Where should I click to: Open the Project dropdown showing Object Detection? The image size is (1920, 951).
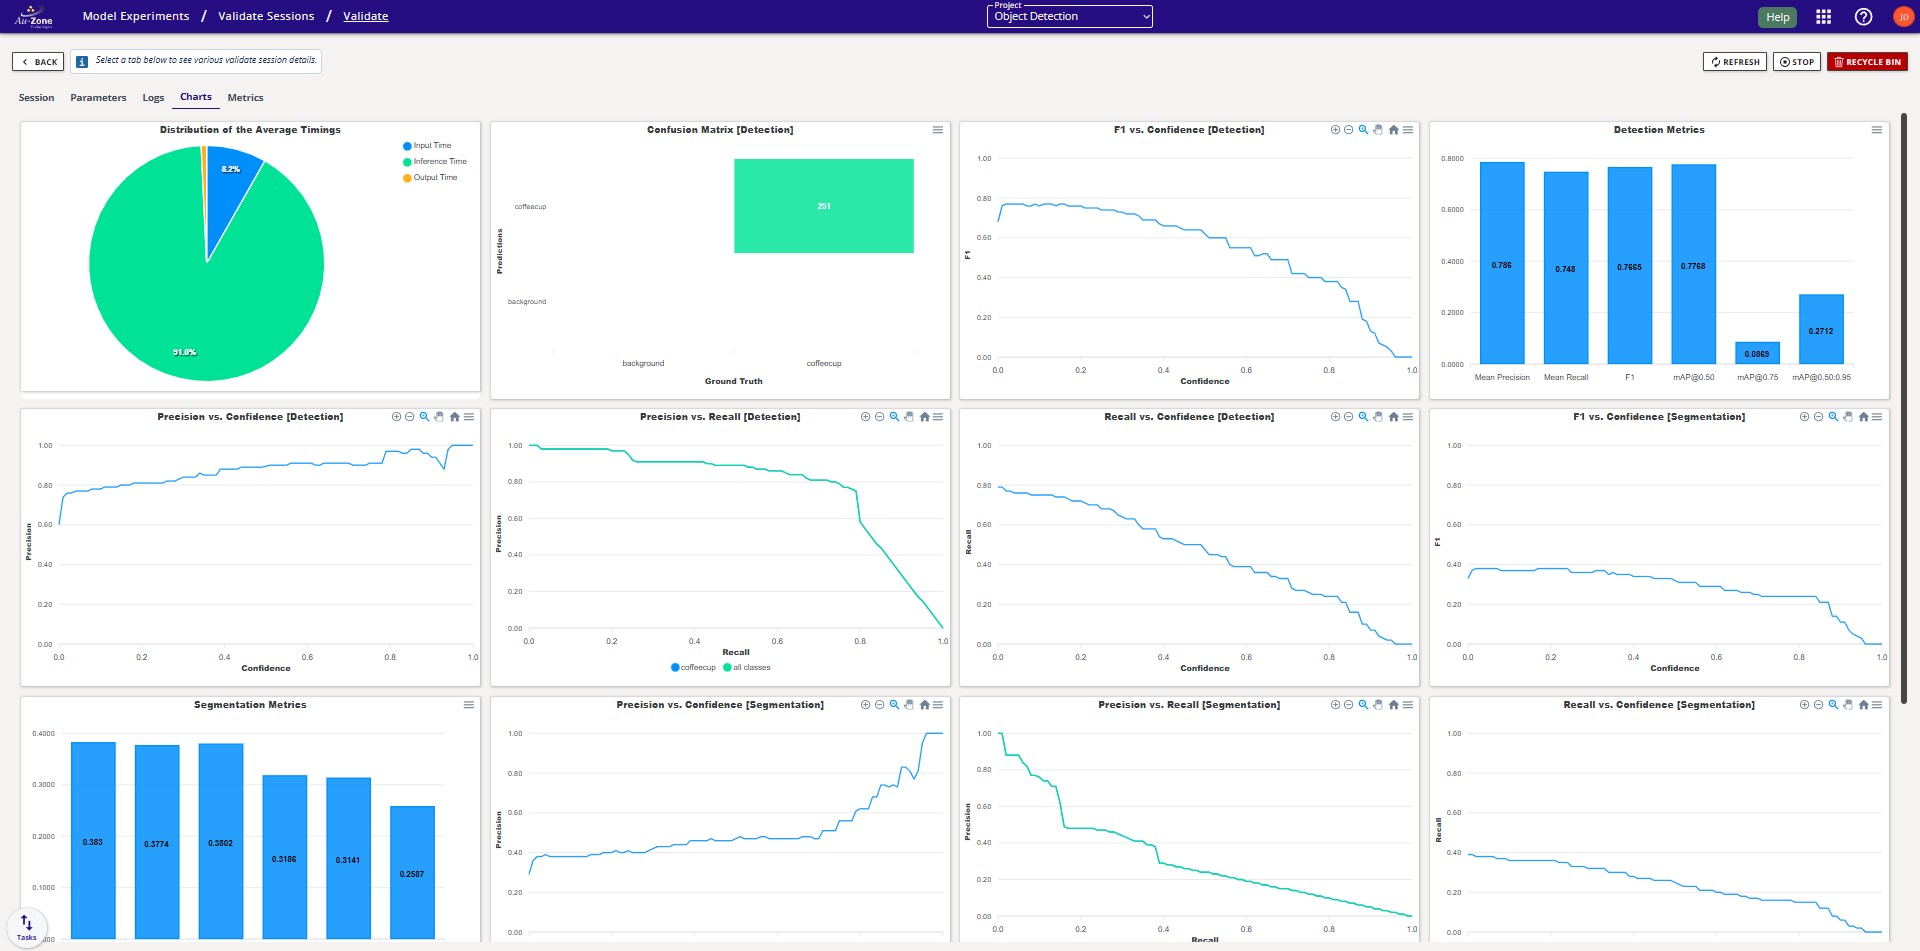1069,16
